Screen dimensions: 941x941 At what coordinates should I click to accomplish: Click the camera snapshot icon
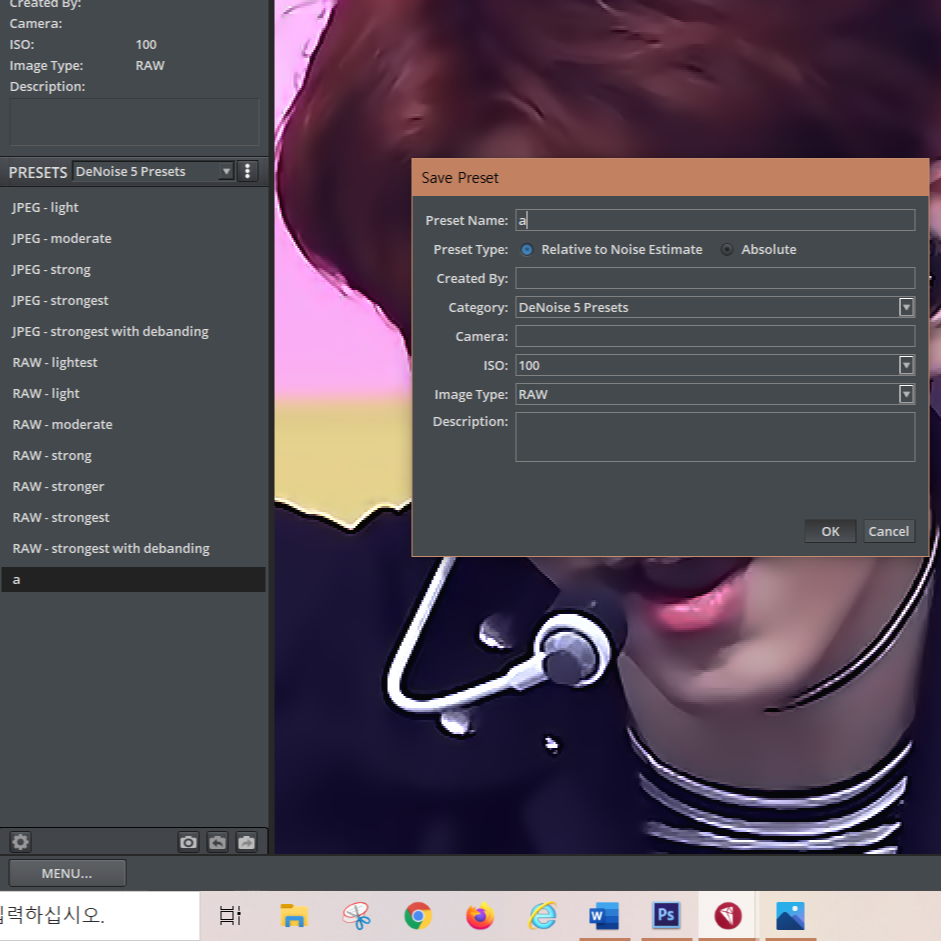[188, 842]
